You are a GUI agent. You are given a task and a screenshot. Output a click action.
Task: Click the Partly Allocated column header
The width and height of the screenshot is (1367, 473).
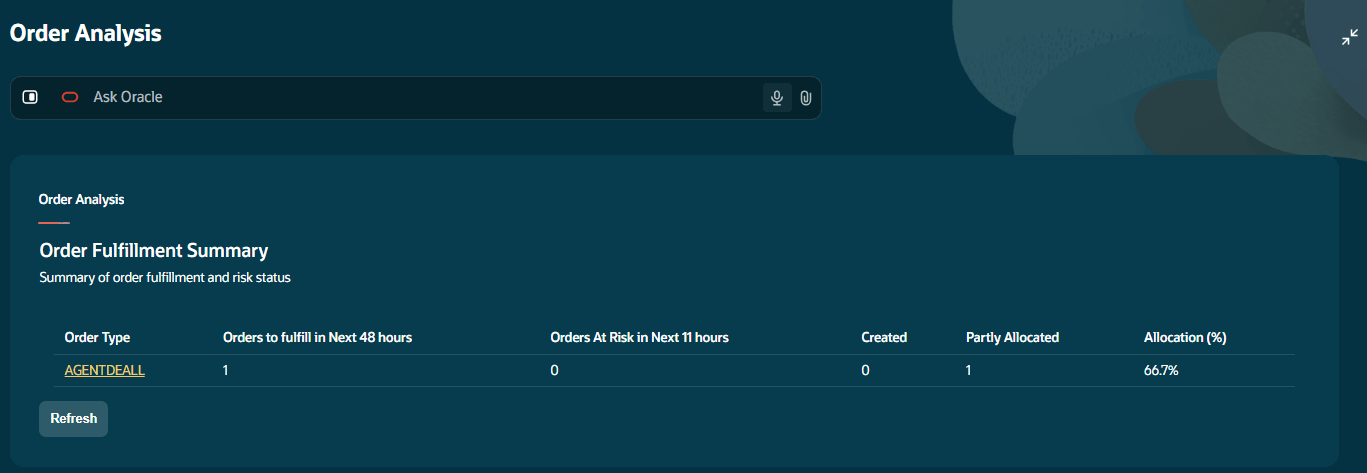tap(1012, 337)
